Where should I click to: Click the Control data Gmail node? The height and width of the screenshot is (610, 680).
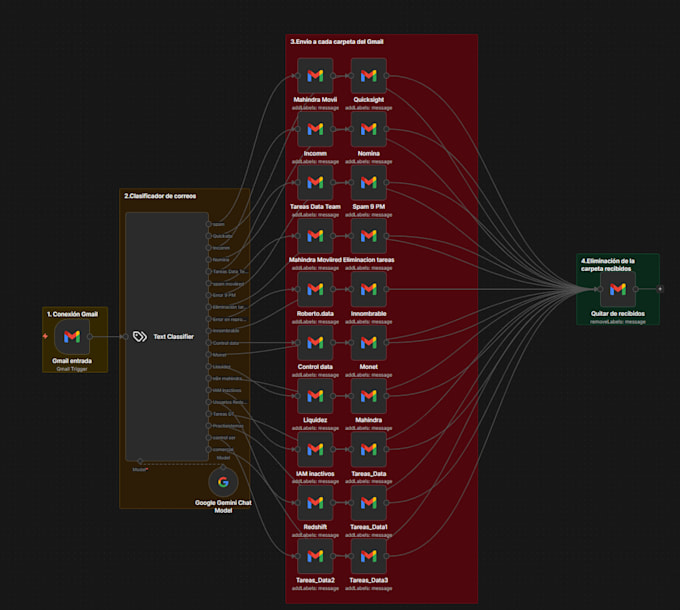pos(315,343)
